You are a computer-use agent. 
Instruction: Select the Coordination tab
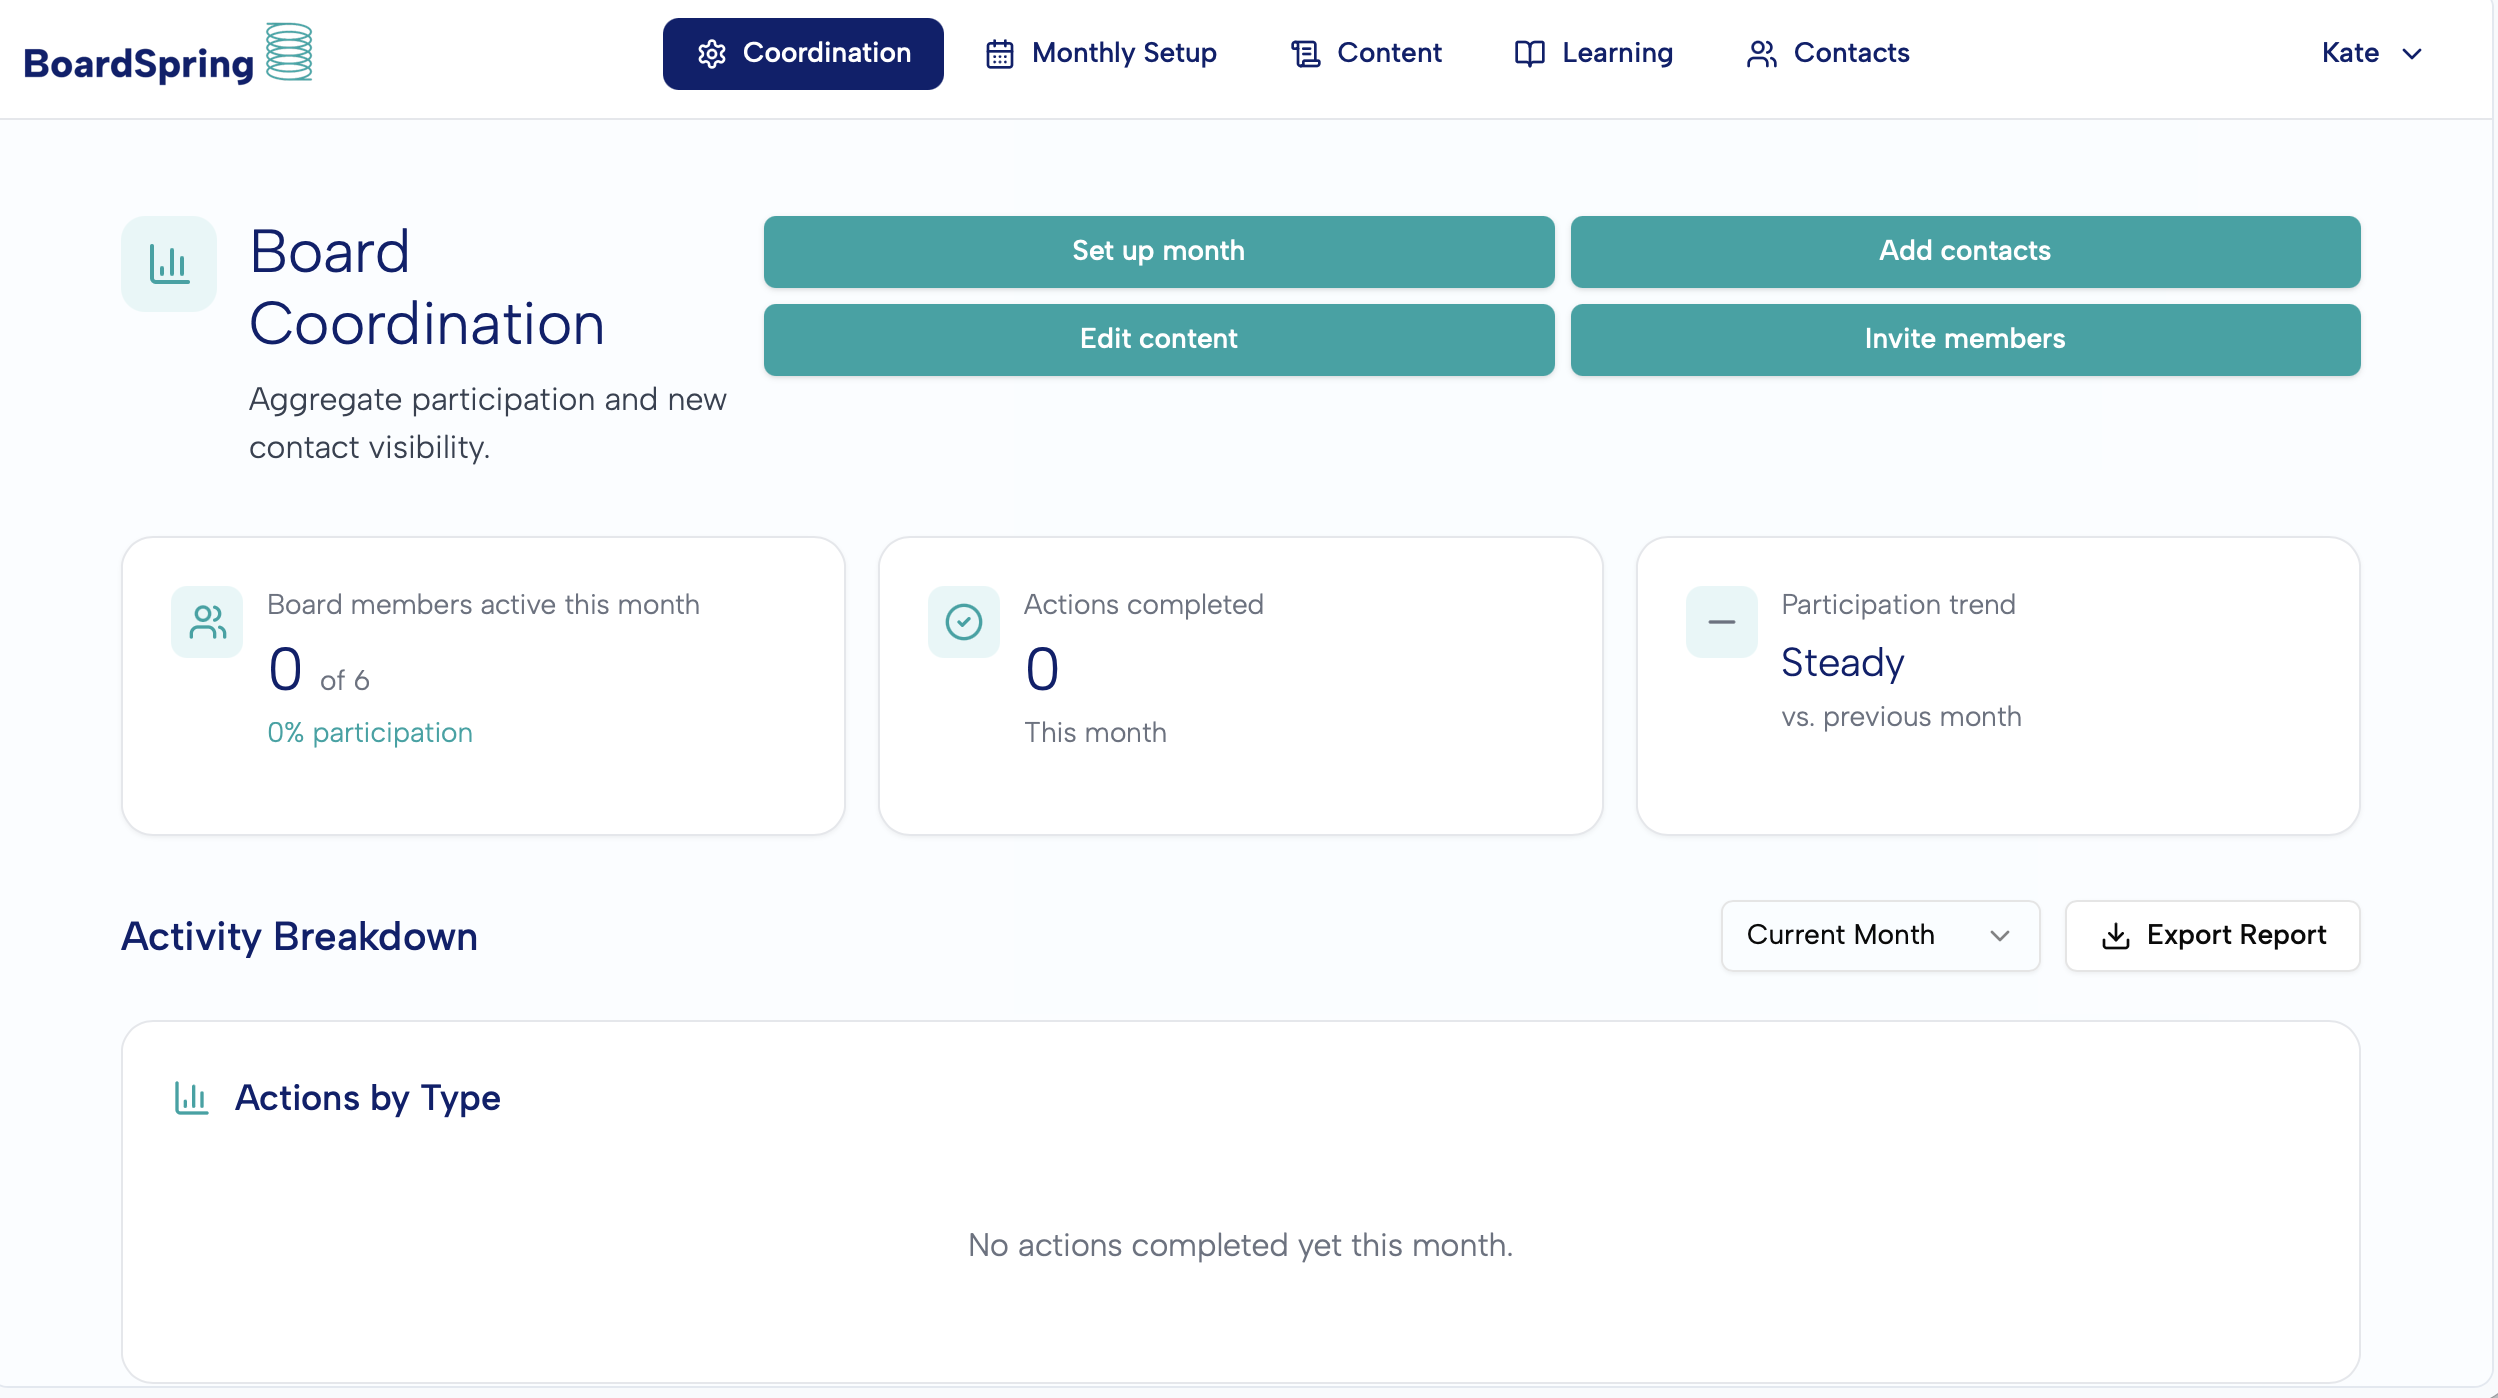point(803,54)
